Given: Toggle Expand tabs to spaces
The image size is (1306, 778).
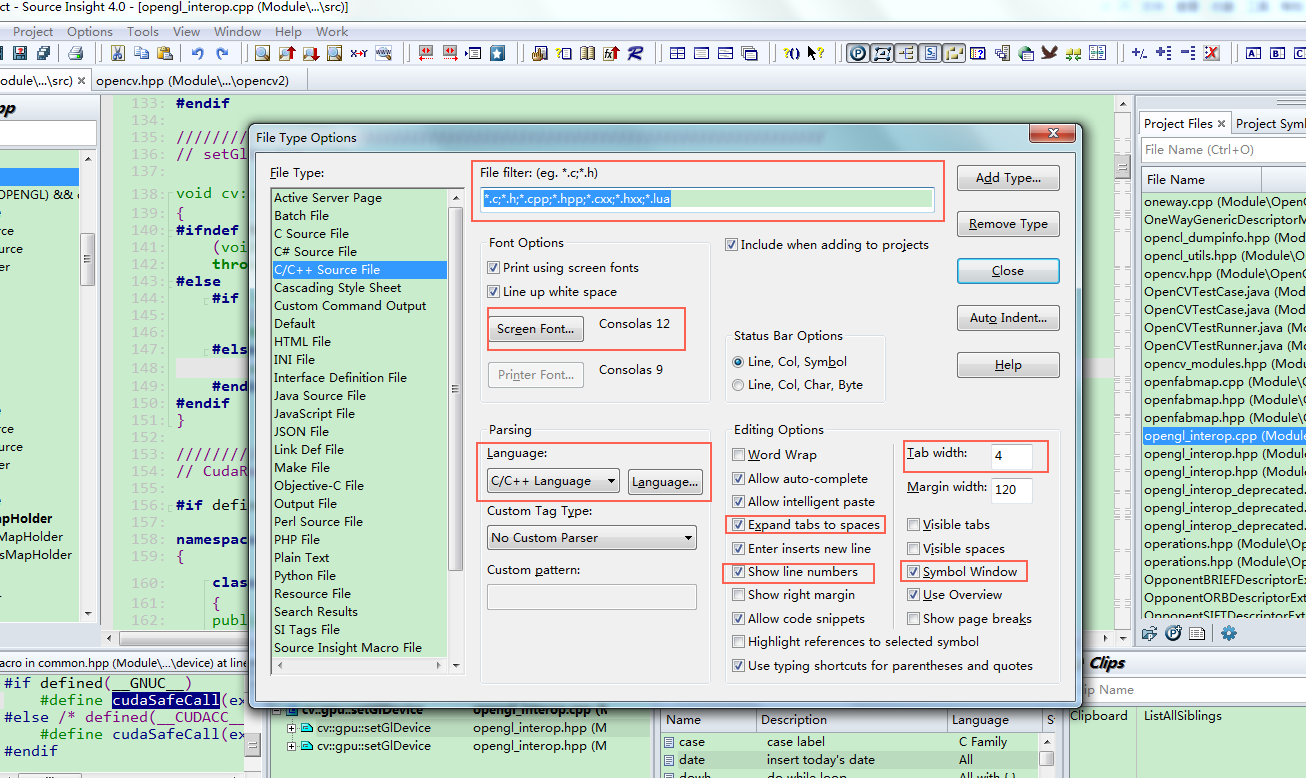Looking at the screenshot, I should coord(739,525).
